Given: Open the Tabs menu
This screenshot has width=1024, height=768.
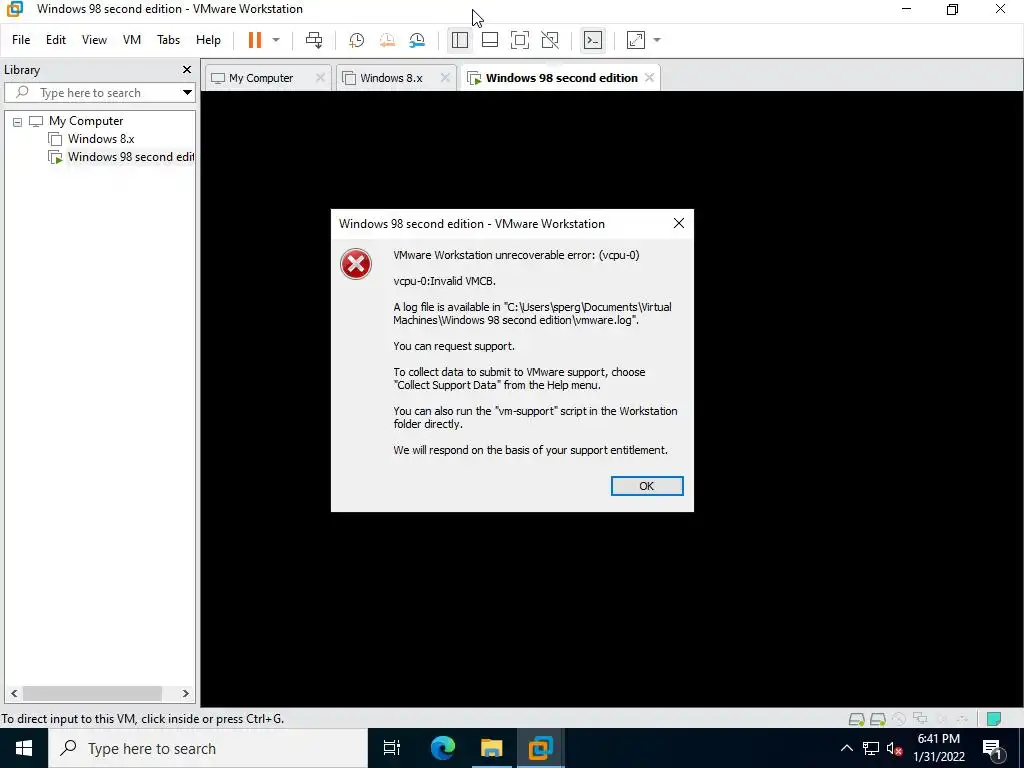Looking at the screenshot, I should point(168,40).
